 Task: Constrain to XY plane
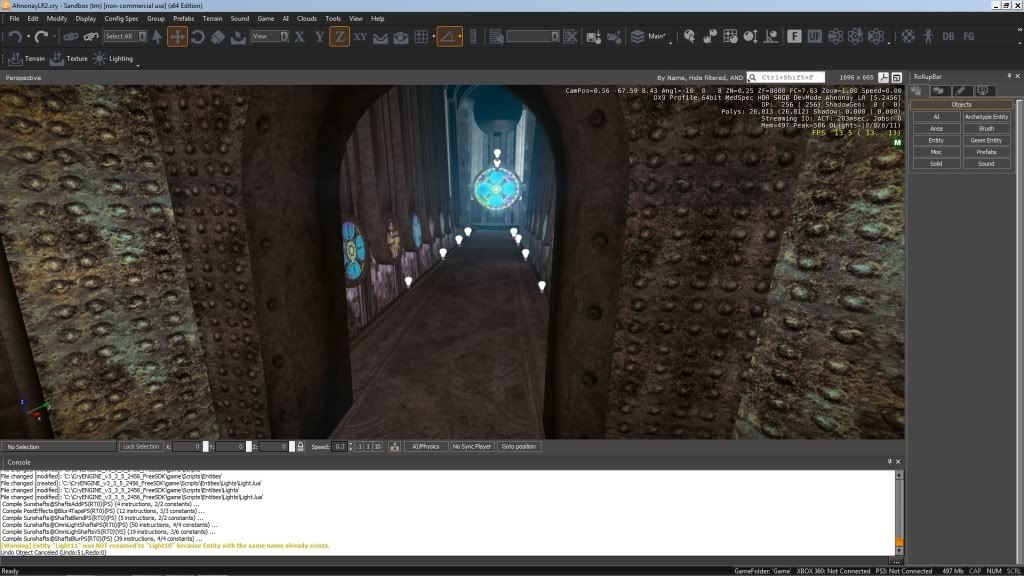coord(360,37)
